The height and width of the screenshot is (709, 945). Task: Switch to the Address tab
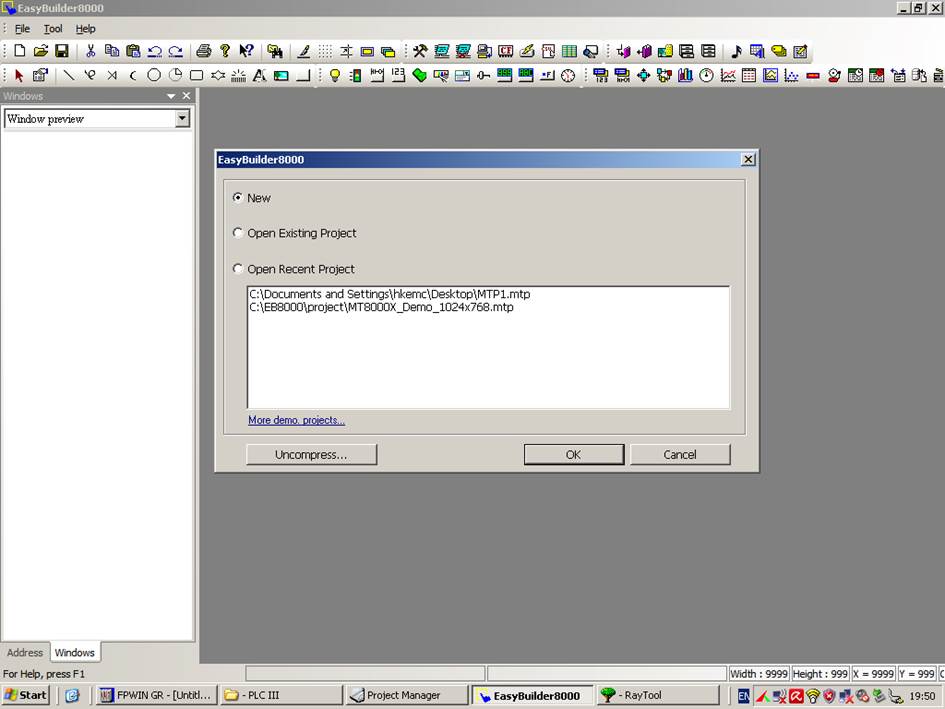point(24,652)
